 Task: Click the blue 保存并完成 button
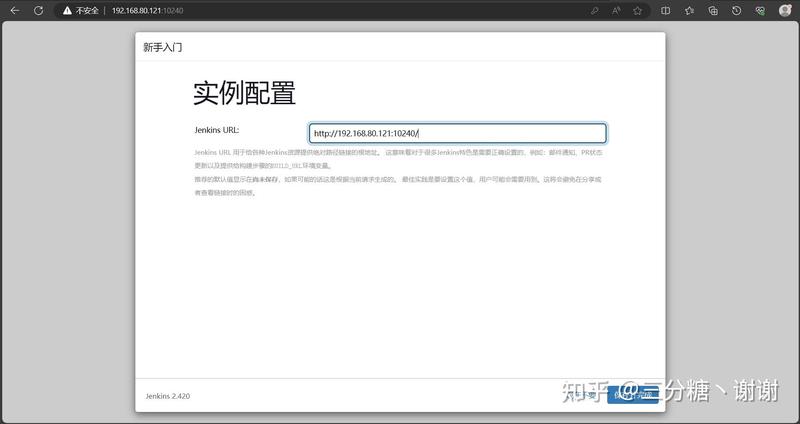pyautogui.click(x=633, y=394)
